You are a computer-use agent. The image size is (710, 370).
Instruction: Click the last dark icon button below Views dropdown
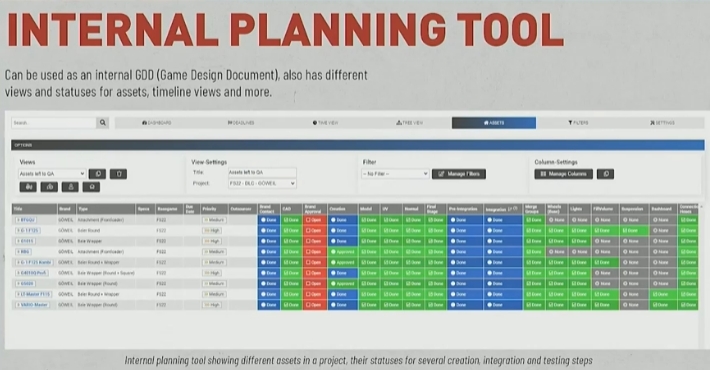click(91, 187)
